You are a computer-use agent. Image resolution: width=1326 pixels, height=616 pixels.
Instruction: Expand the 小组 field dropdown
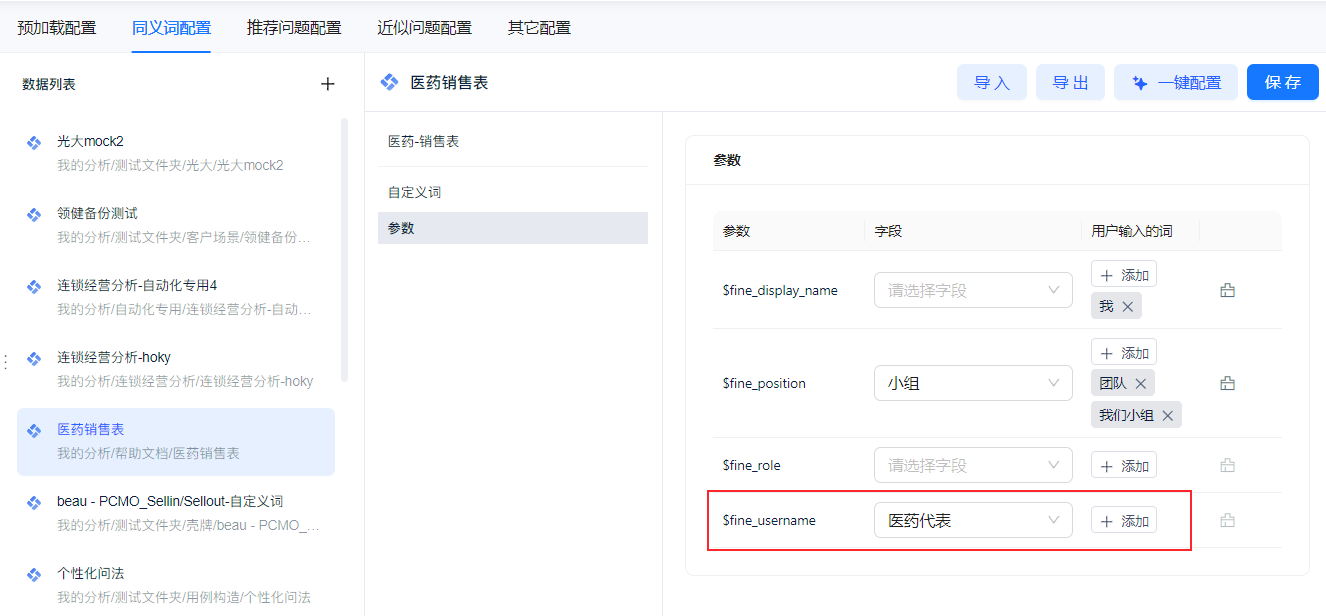972,383
